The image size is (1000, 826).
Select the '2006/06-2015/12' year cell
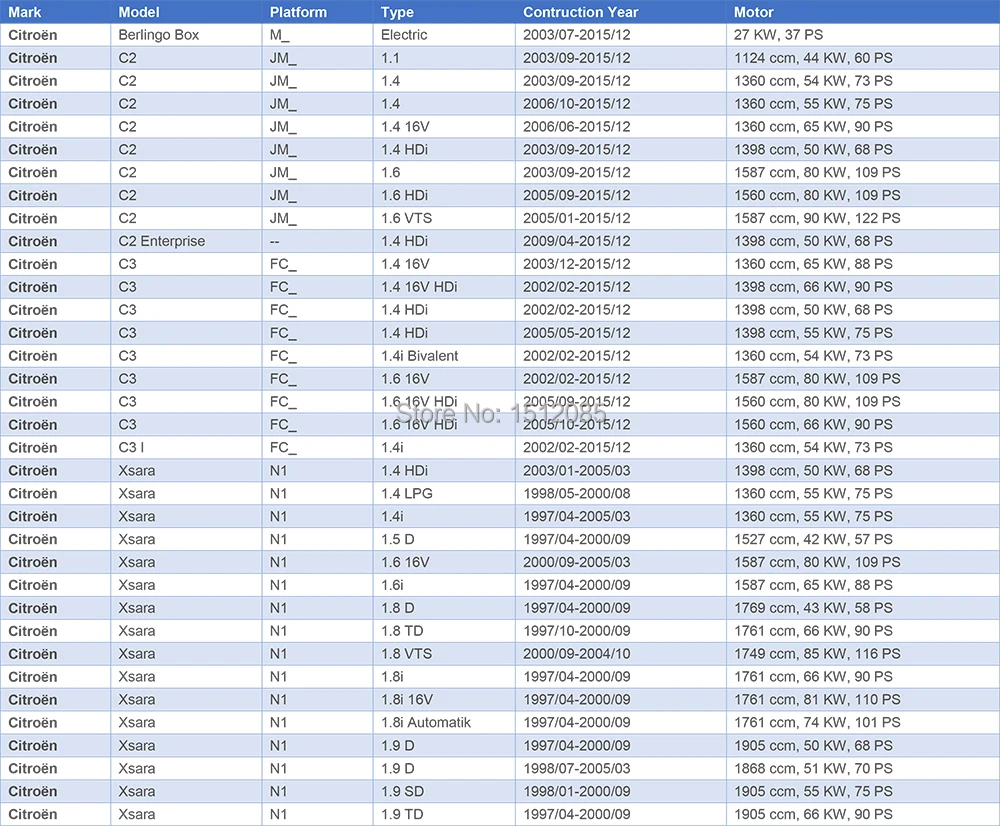click(621, 127)
